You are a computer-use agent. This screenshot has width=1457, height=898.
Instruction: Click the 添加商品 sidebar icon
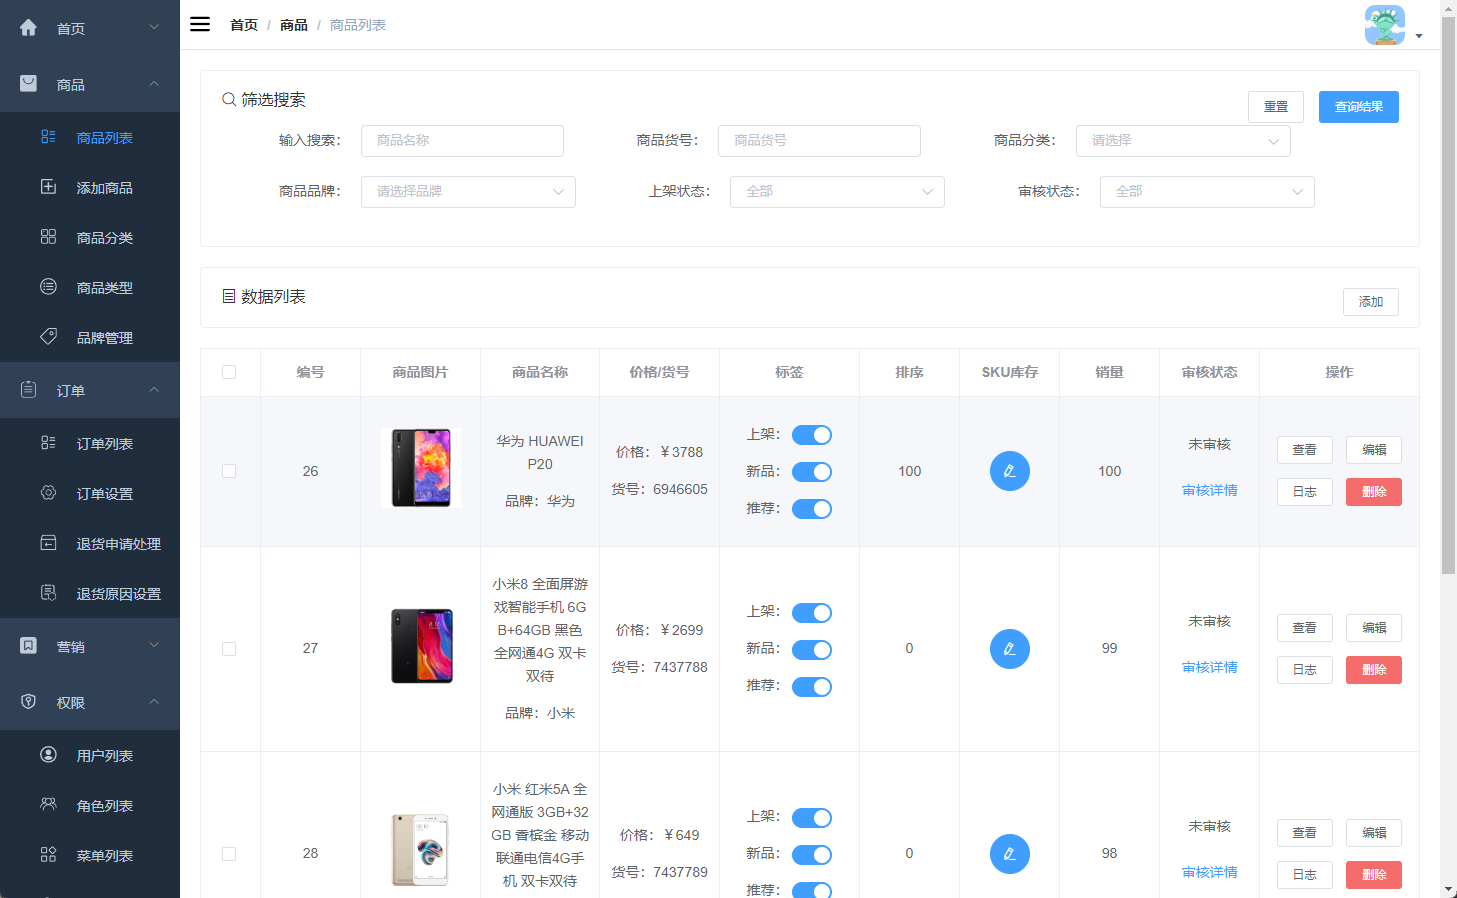[x=48, y=187]
